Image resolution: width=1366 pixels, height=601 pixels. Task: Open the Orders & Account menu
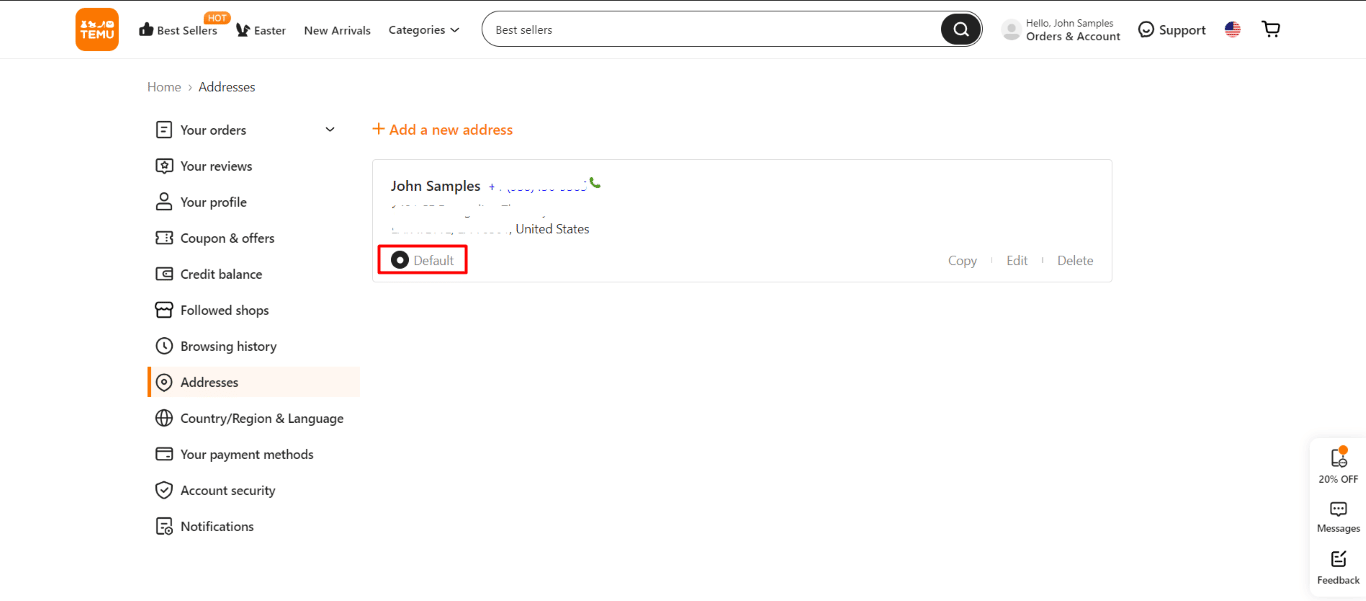tap(1072, 36)
